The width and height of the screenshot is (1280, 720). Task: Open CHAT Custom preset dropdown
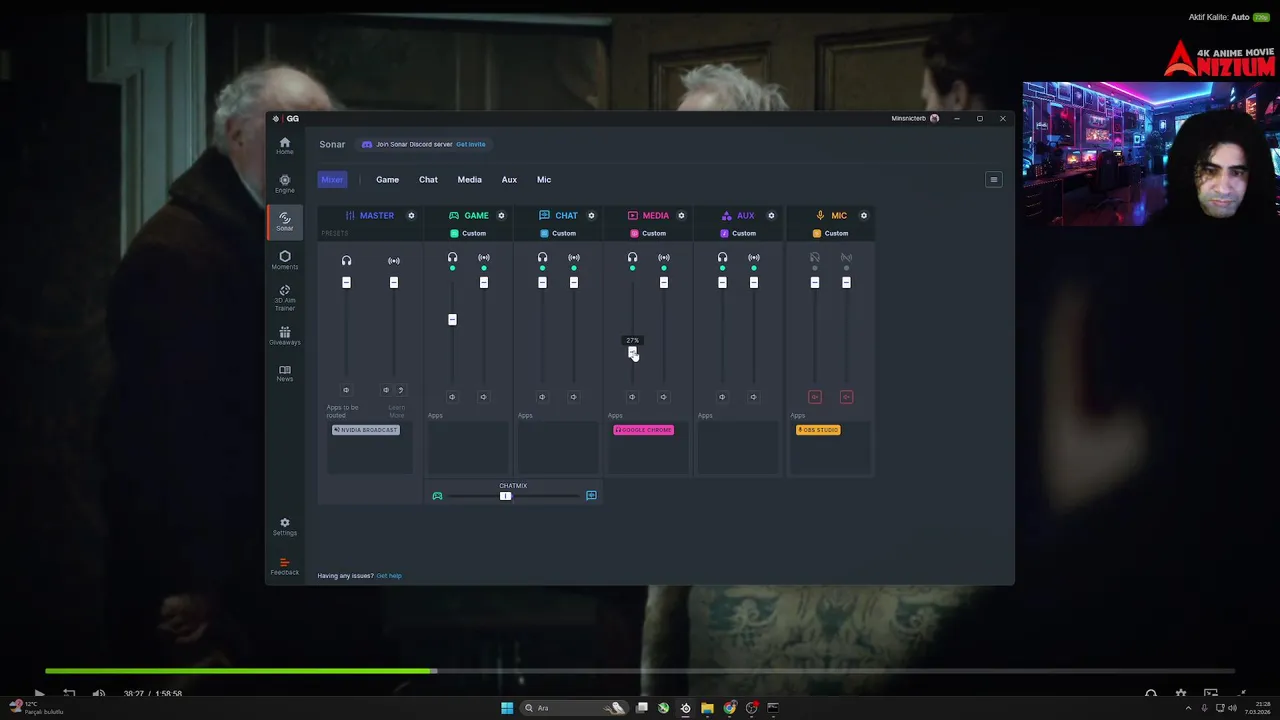(x=558, y=233)
